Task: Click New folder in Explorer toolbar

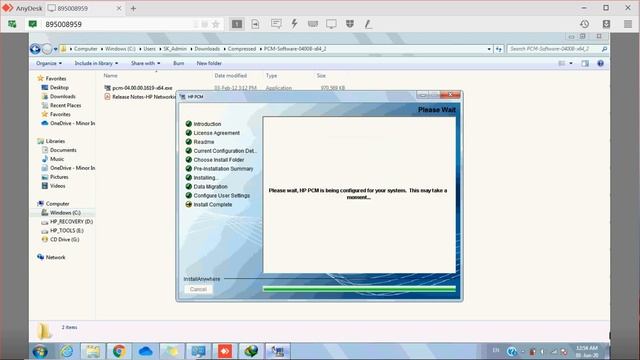Action: pos(209,63)
